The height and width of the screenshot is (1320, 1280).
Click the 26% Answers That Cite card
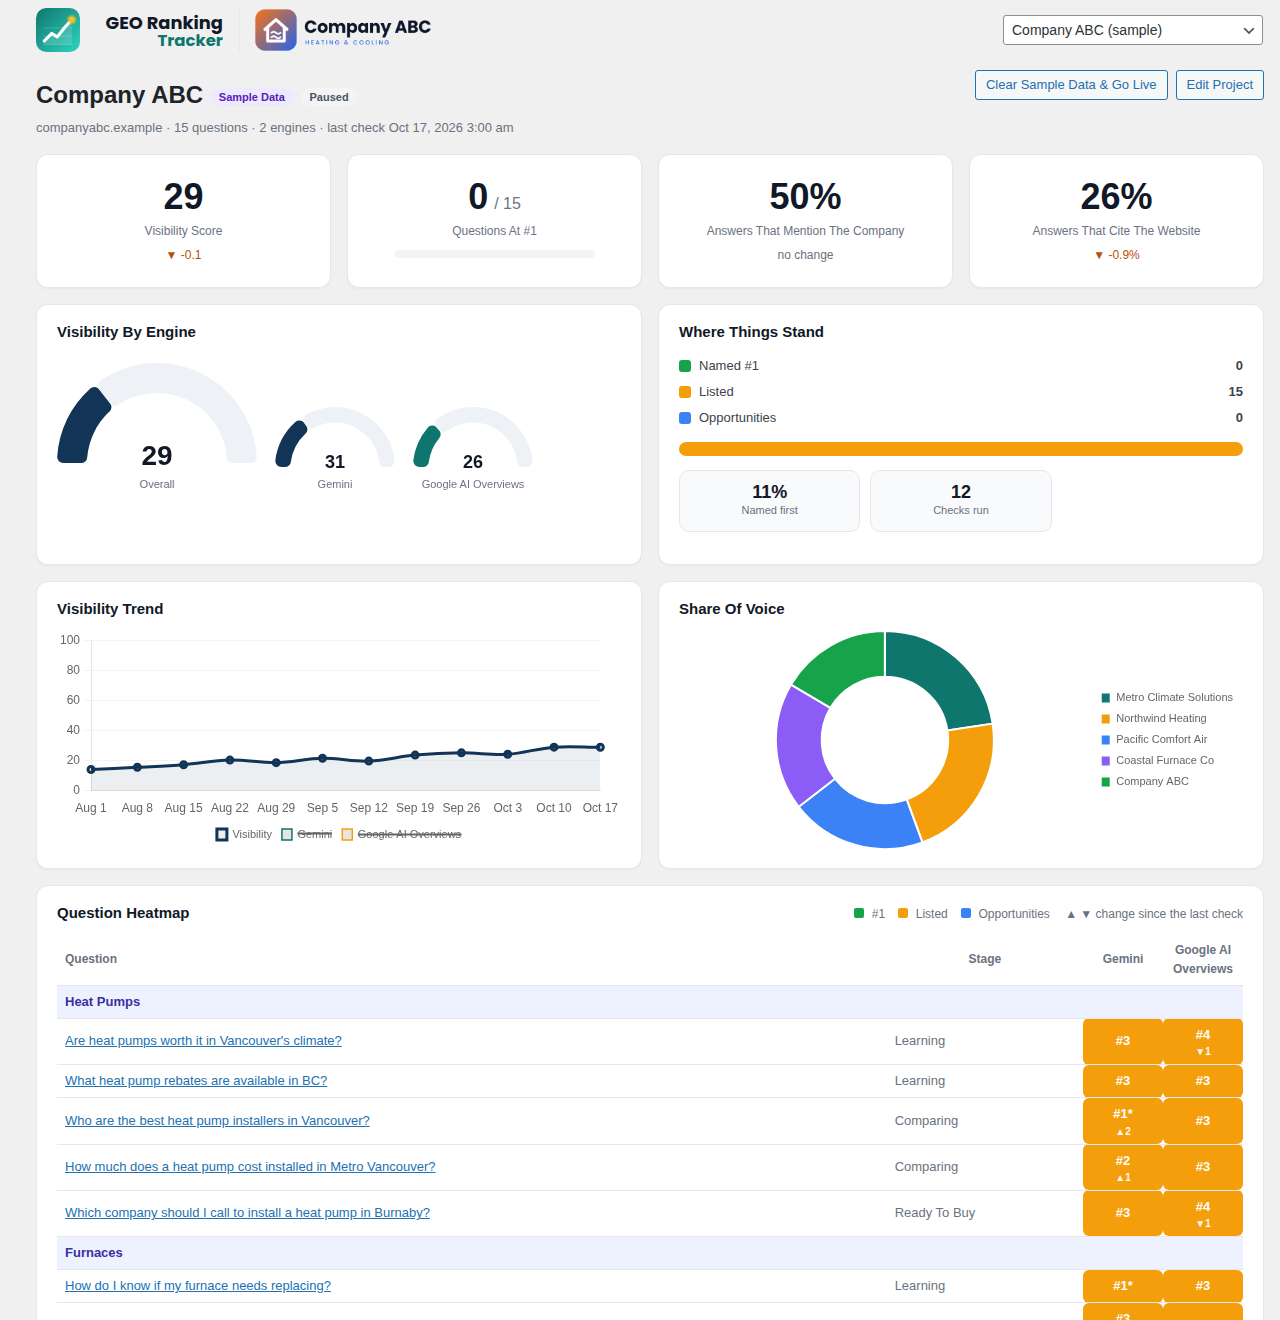point(1117,221)
